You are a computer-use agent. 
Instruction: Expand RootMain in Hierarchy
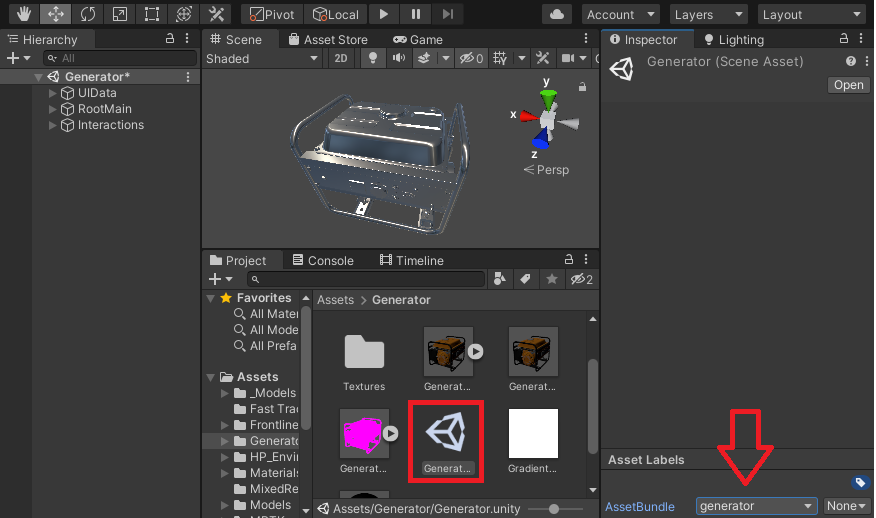(53, 109)
